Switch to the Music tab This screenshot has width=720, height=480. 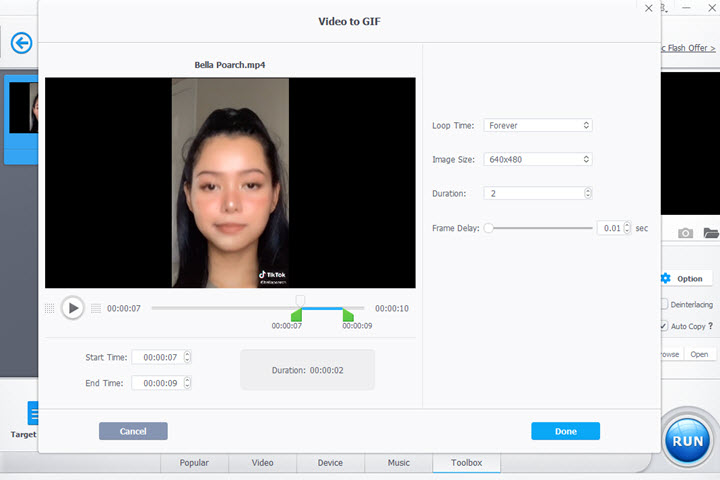[398, 463]
